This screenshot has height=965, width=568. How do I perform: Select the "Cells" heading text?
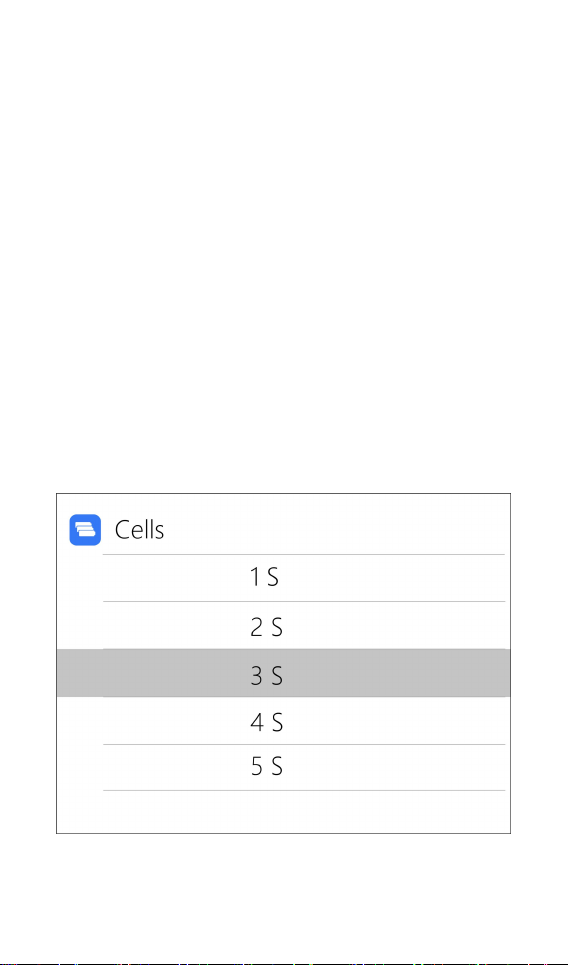tap(139, 530)
